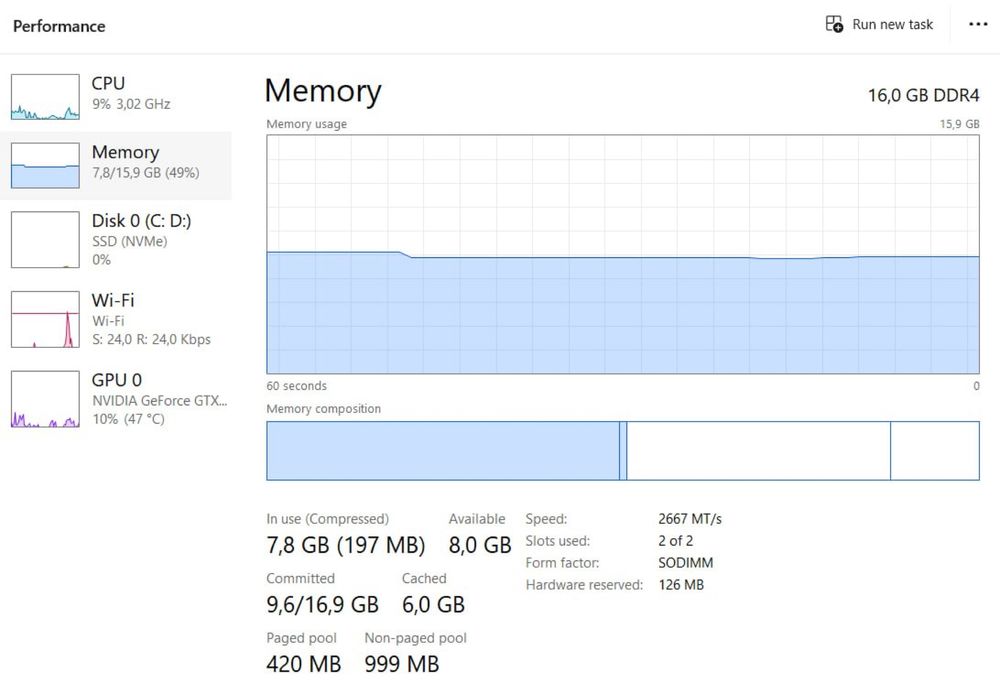Select the Wi-Fi activity graph thumbnail
The height and width of the screenshot is (693, 1000).
(45, 319)
